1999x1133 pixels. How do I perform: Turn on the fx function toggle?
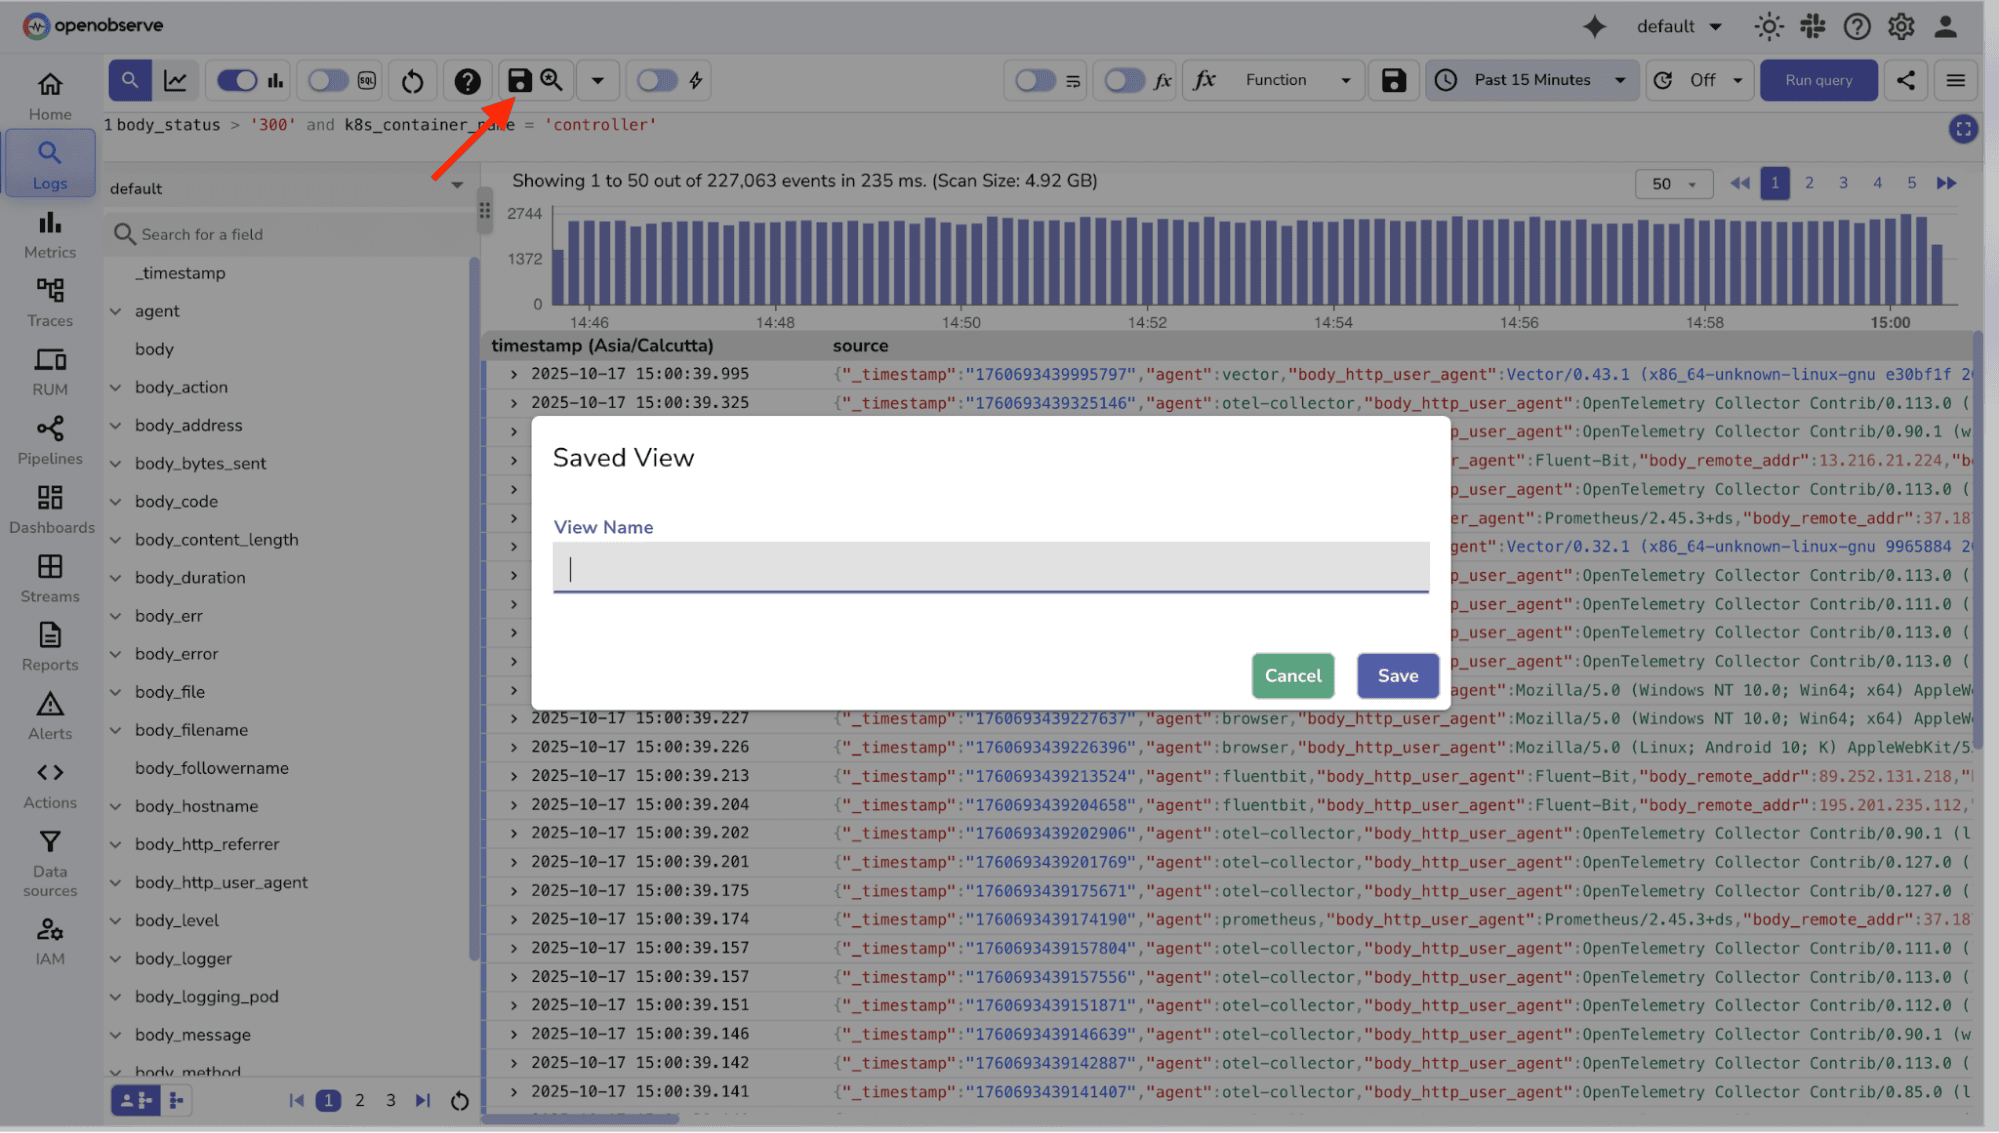[1124, 80]
